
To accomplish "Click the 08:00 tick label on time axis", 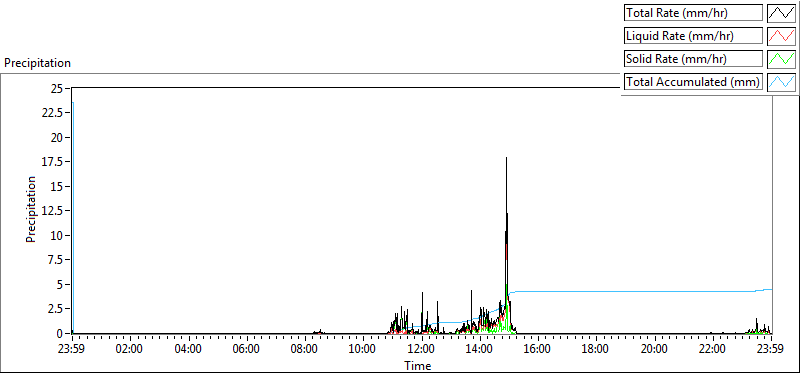I will (x=306, y=350).
